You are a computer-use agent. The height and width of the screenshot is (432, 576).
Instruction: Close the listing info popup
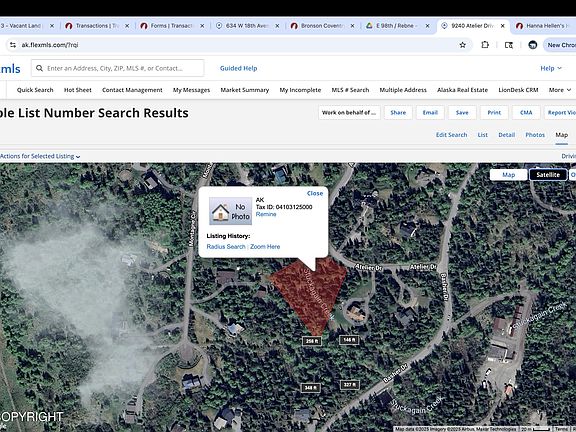click(315, 193)
